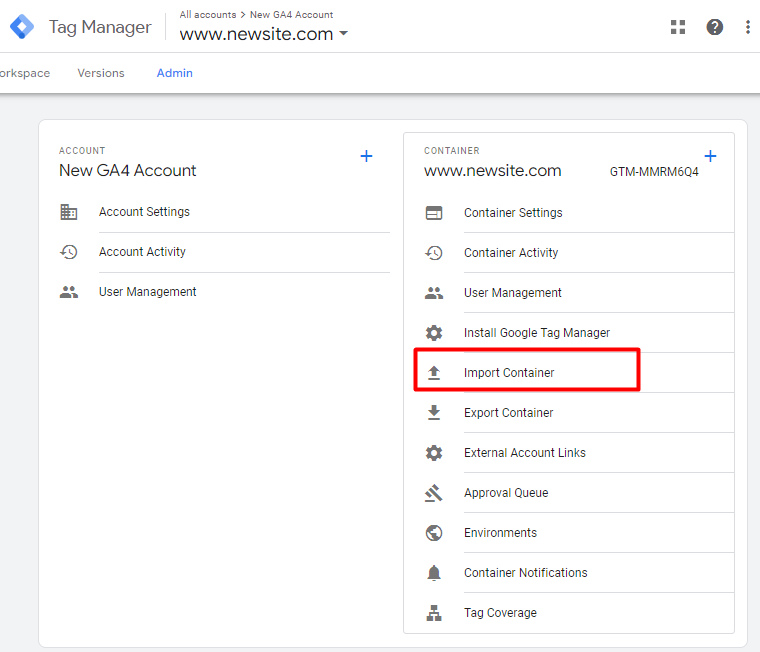Click the Tag Manager logo icon
Image resolution: width=760 pixels, height=652 pixels.
point(22,27)
